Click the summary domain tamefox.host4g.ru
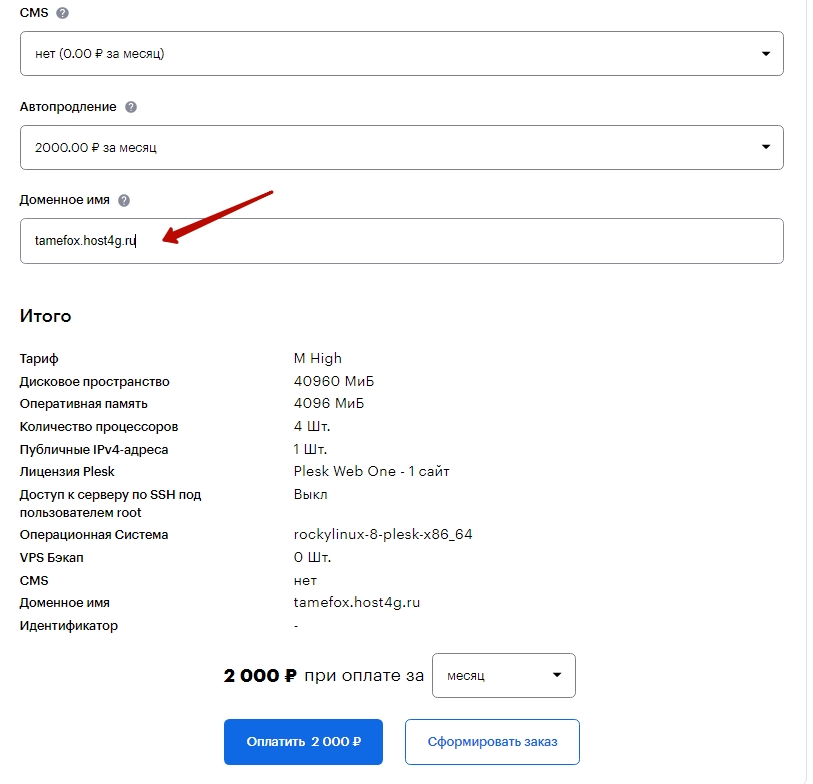 click(x=357, y=603)
